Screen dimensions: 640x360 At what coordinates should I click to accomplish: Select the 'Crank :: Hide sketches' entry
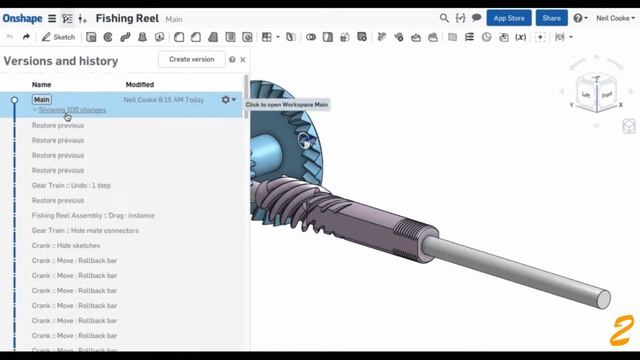pos(66,246)
